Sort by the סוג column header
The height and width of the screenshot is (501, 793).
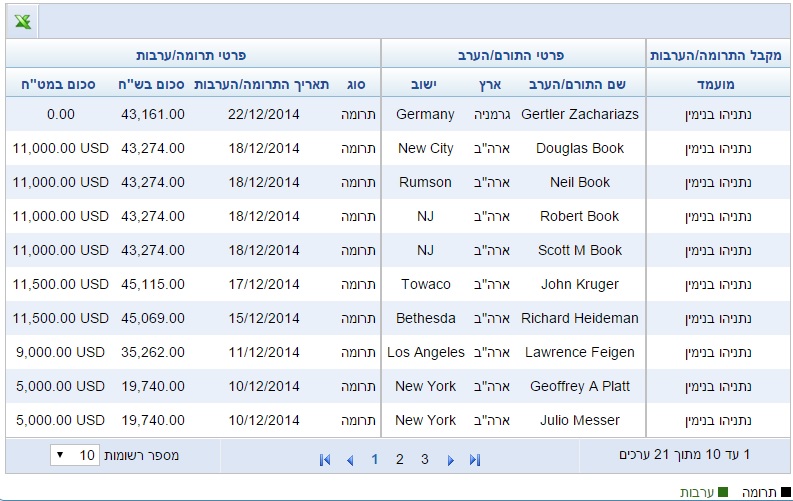(x=356, y=84)
